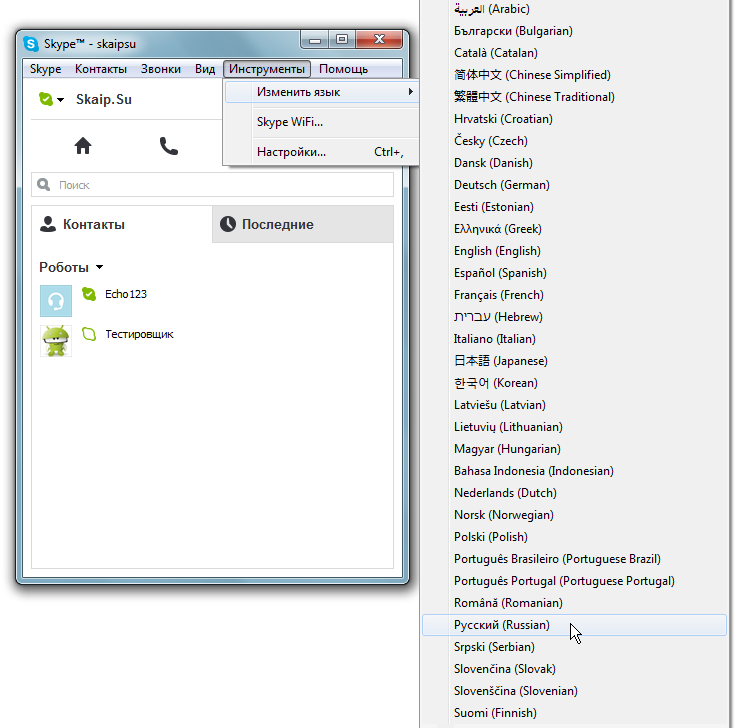Select English (English) from language list

(496, 251)
